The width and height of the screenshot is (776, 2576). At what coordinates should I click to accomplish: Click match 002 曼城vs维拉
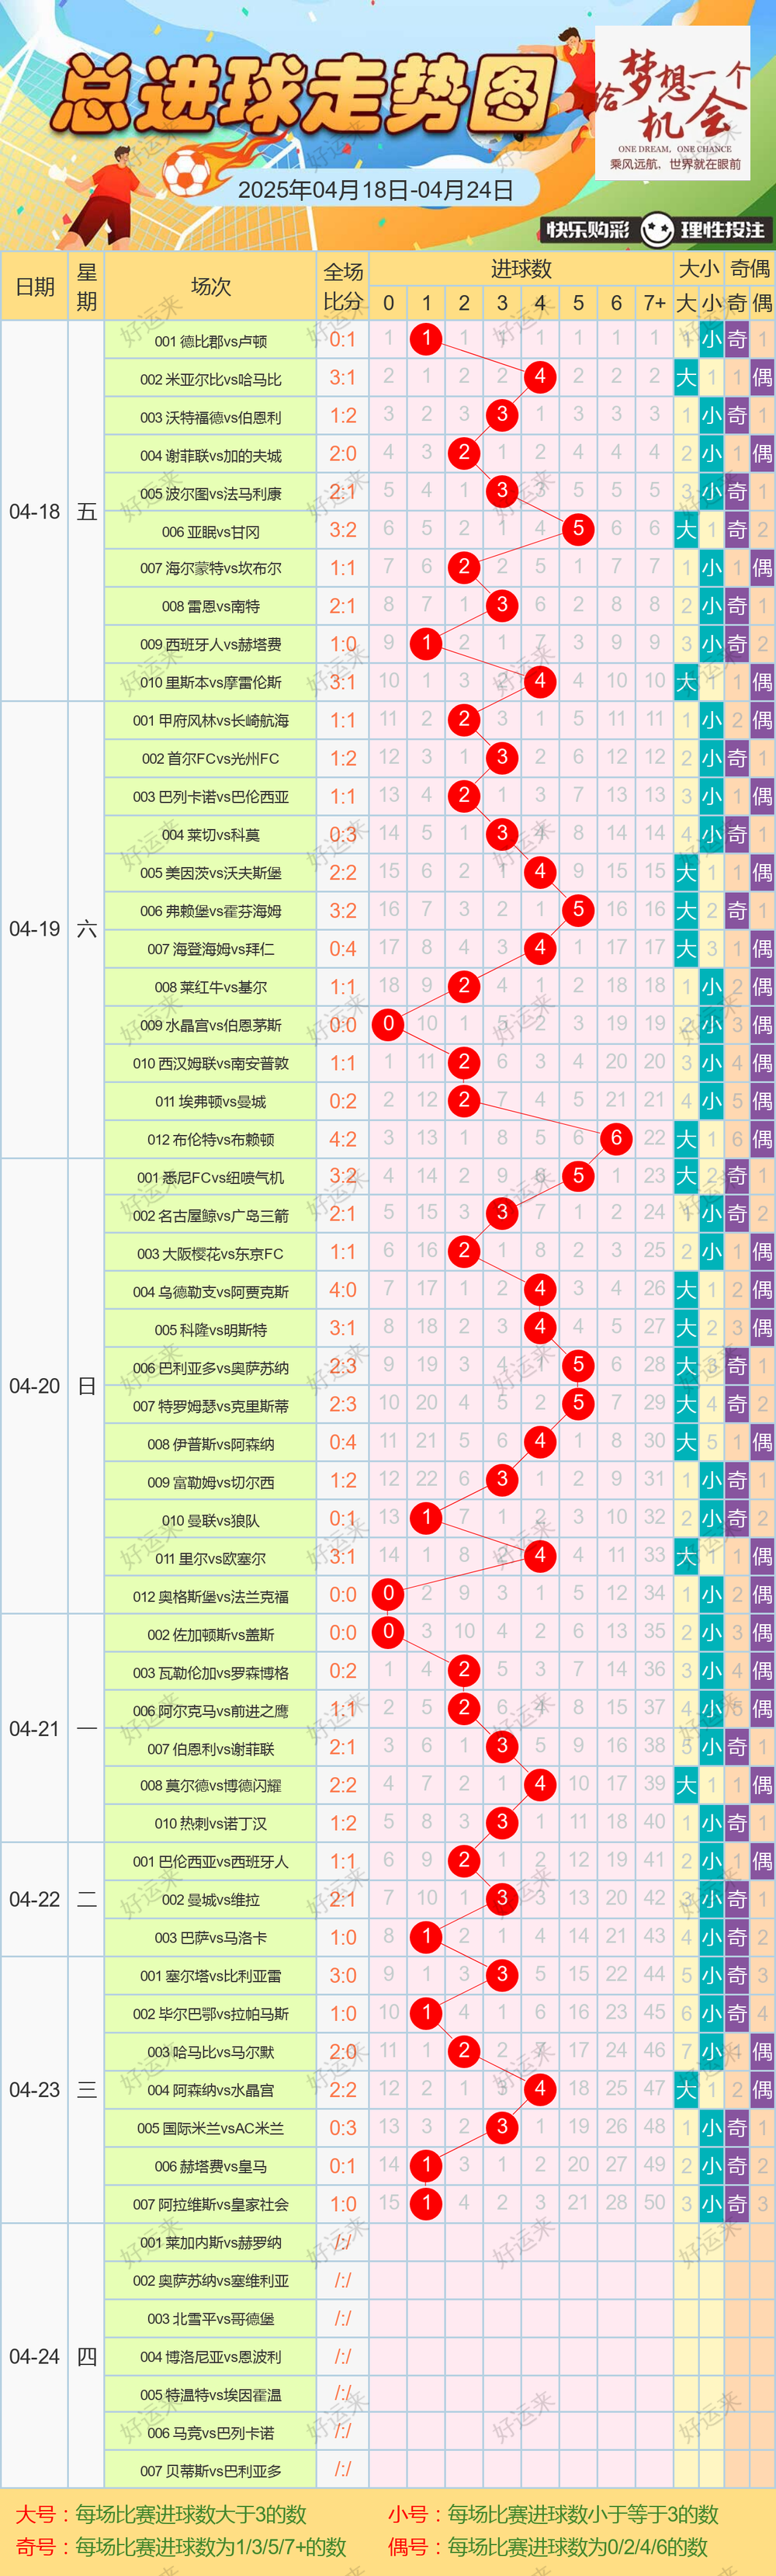211,1899
